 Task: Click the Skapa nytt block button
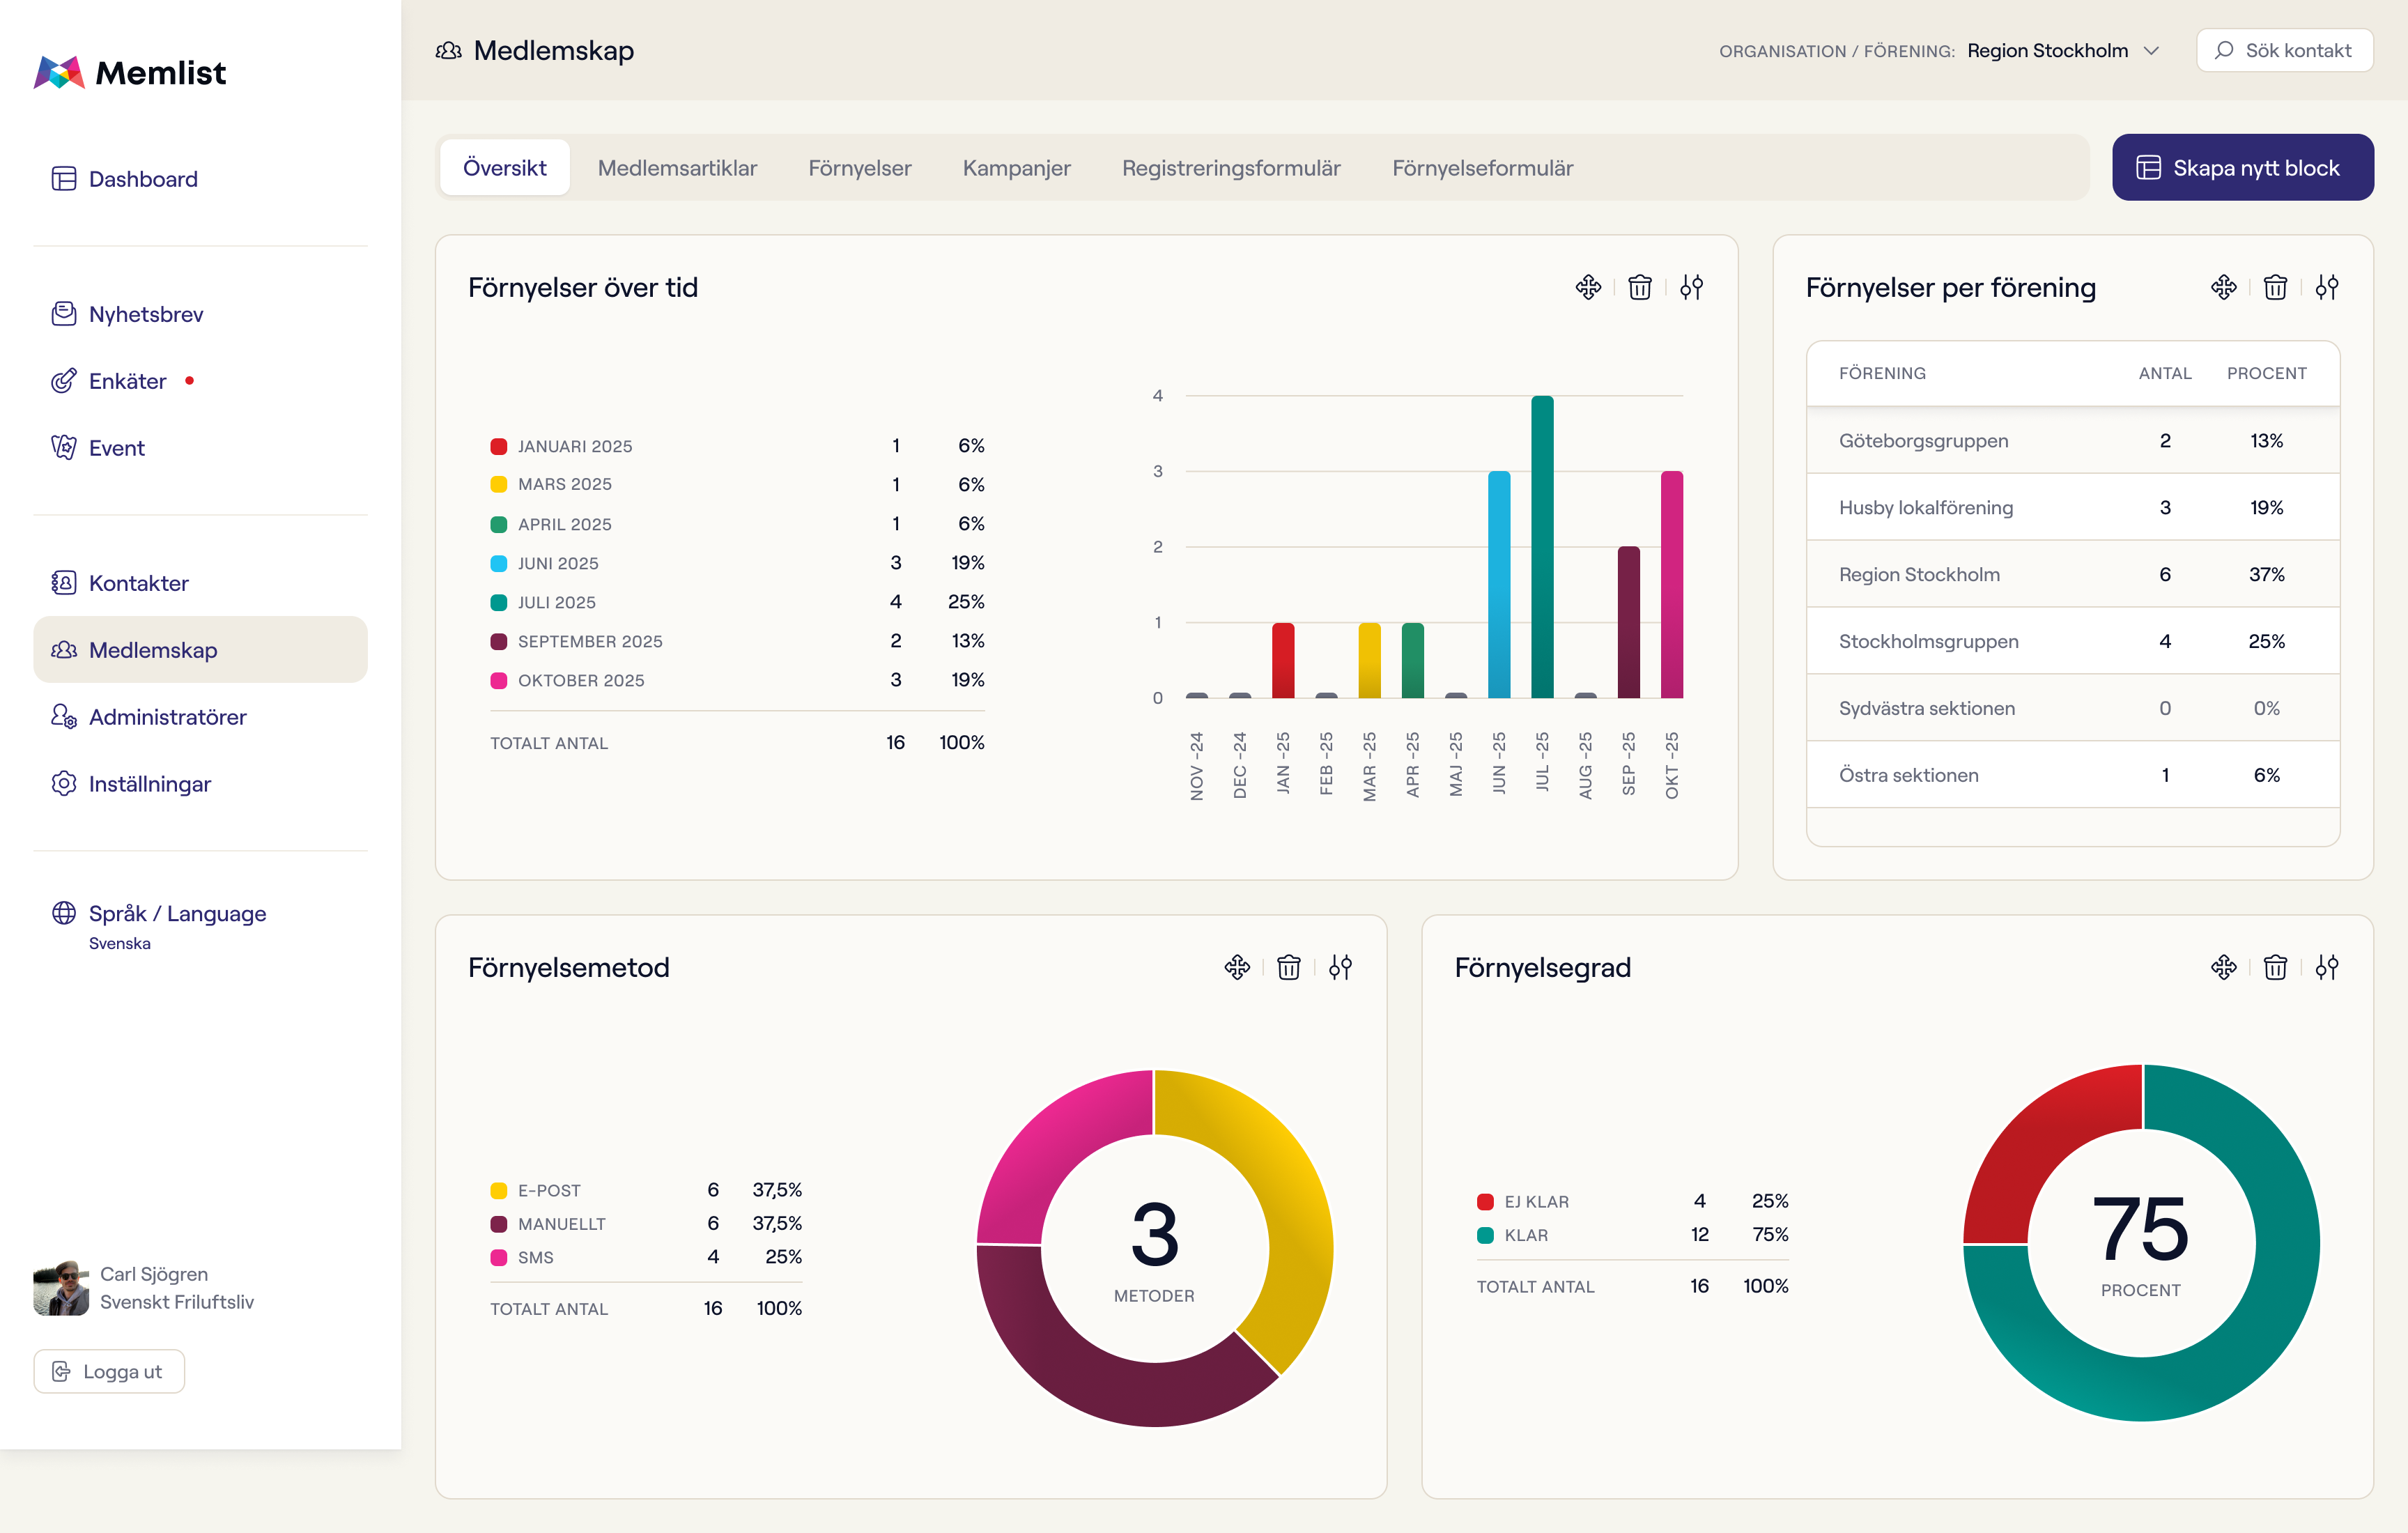pyautogui.click(x=2242, y=168)
